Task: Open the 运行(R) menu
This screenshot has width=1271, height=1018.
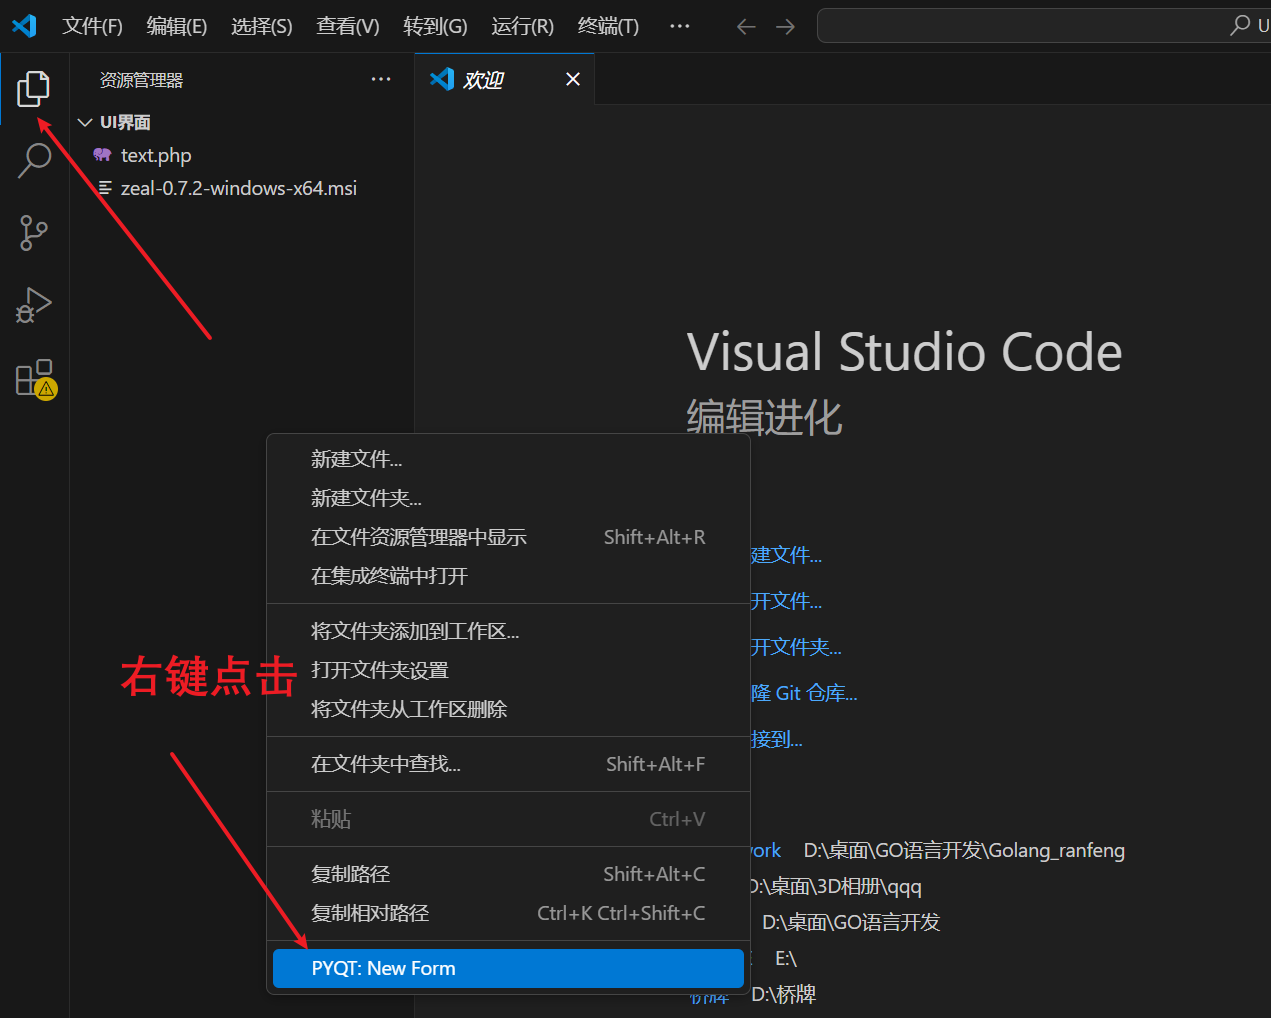Action: (522, 26)
